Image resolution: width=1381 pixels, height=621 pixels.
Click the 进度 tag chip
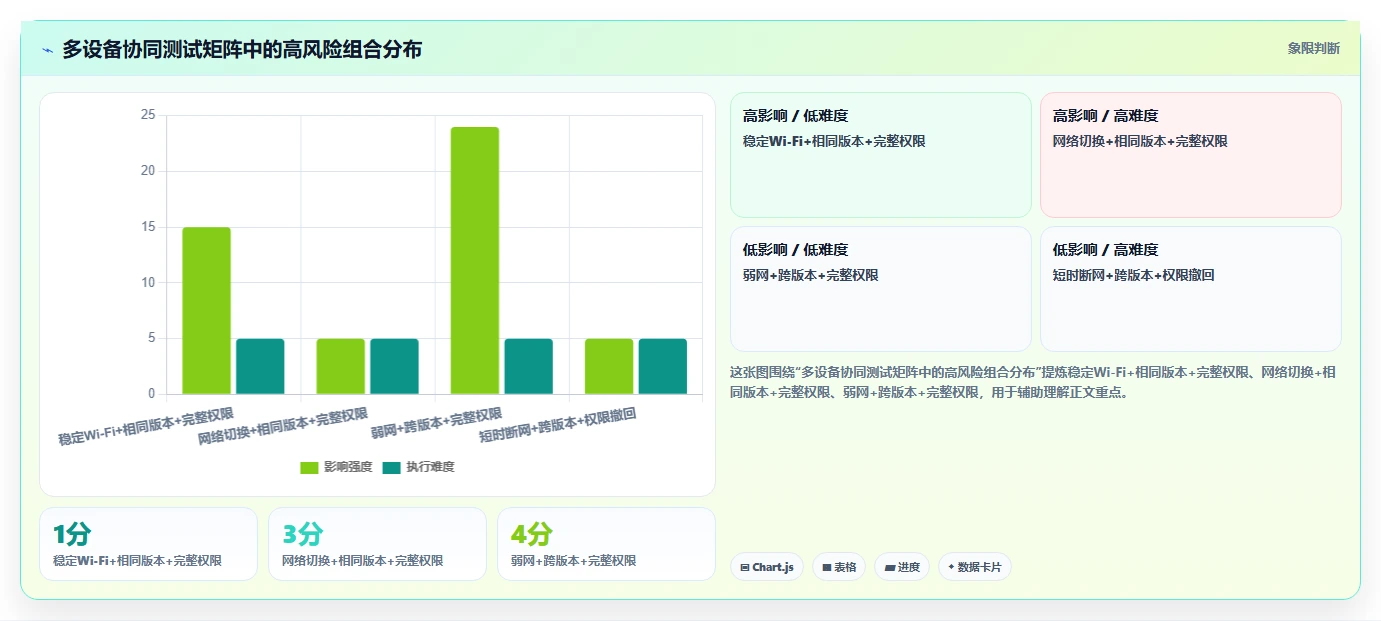(902, 567)
